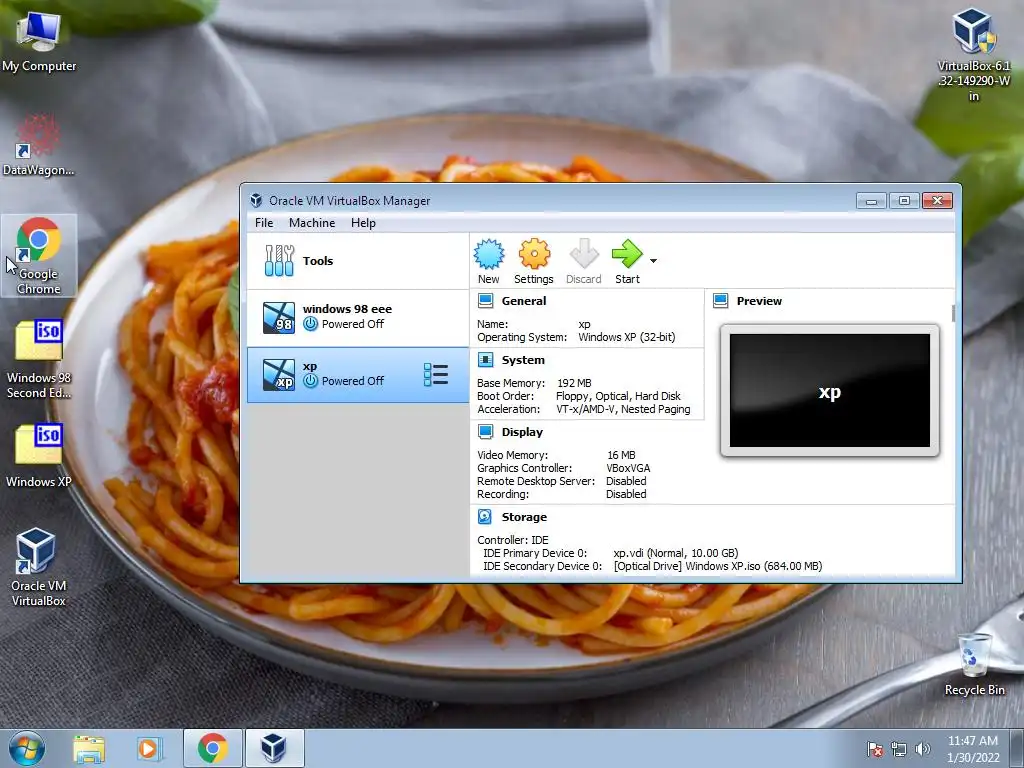Click the Storage section disk icon

[485, 517]
